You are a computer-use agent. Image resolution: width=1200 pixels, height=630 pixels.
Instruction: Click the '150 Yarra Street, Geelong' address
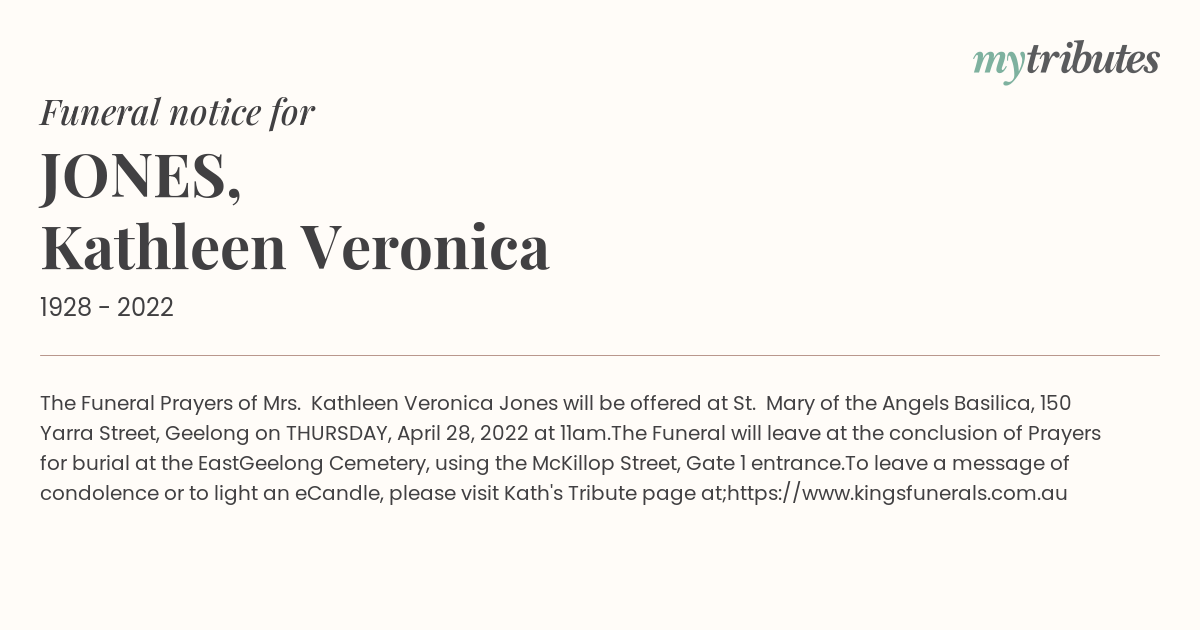click(x=556, y=418)
